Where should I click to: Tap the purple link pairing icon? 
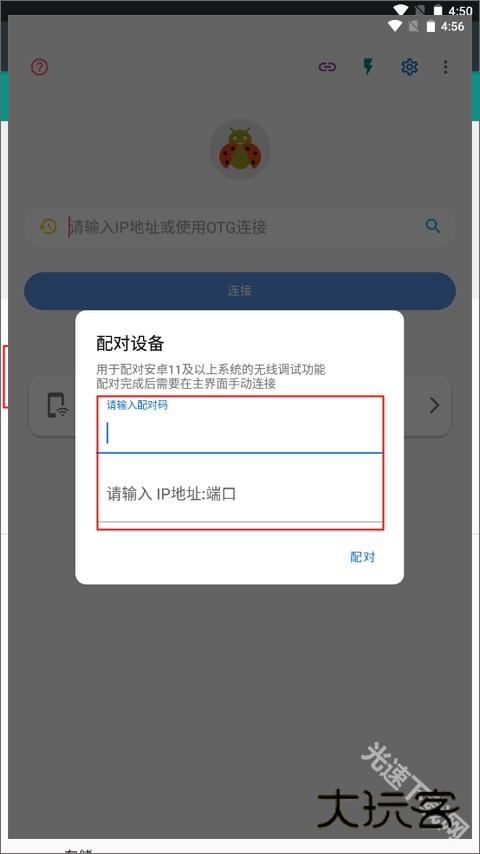point(327,67)
